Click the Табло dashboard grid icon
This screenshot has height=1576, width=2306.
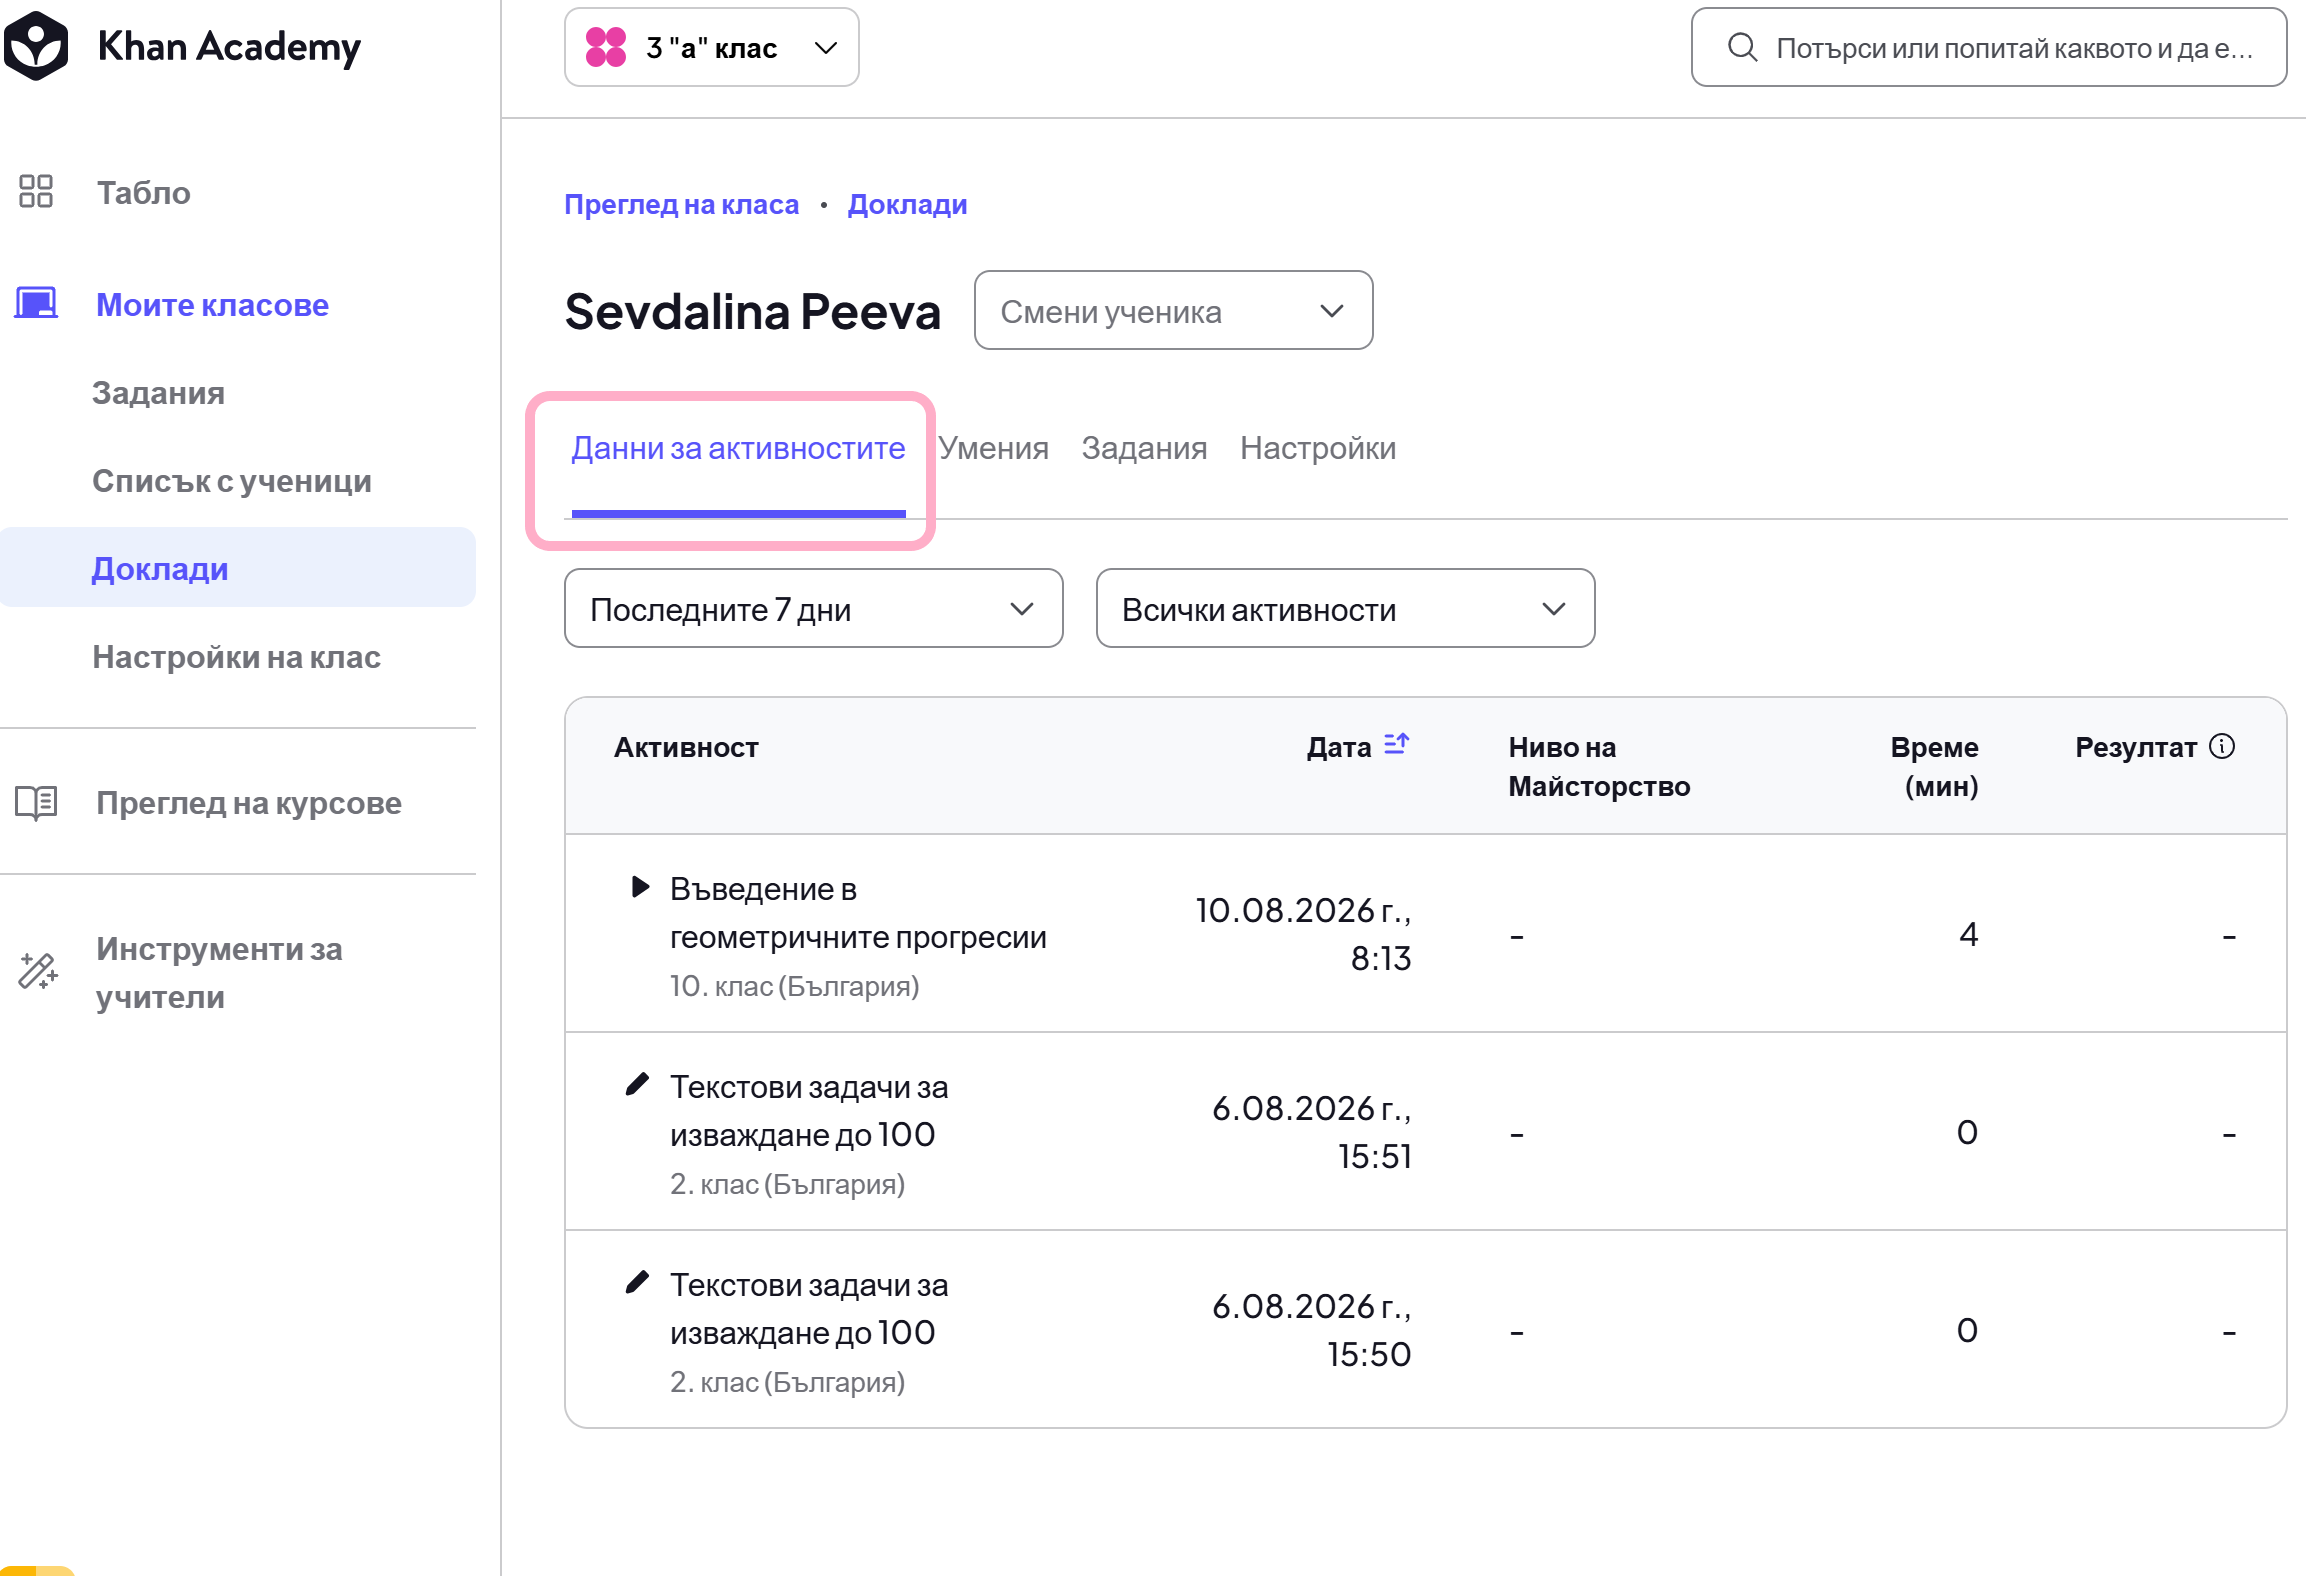click(x=36, y=191)
